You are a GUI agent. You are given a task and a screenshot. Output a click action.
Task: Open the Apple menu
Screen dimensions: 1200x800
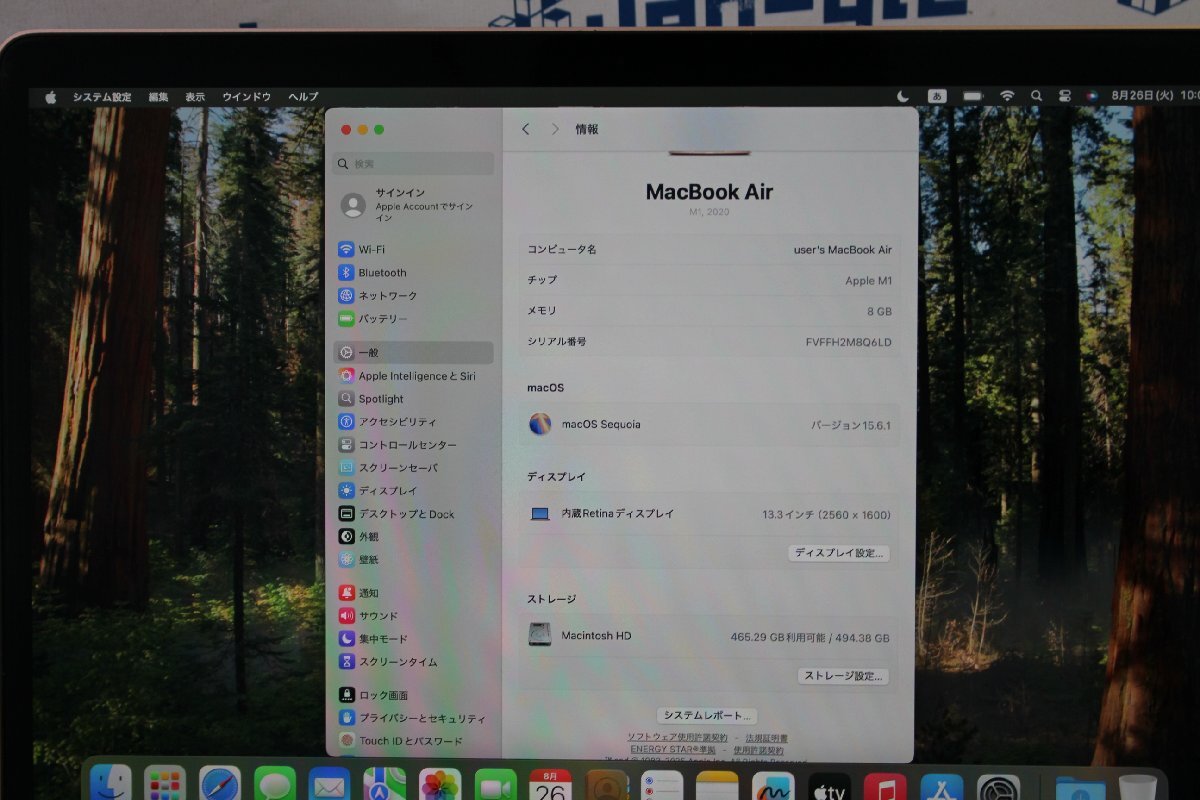50,97
